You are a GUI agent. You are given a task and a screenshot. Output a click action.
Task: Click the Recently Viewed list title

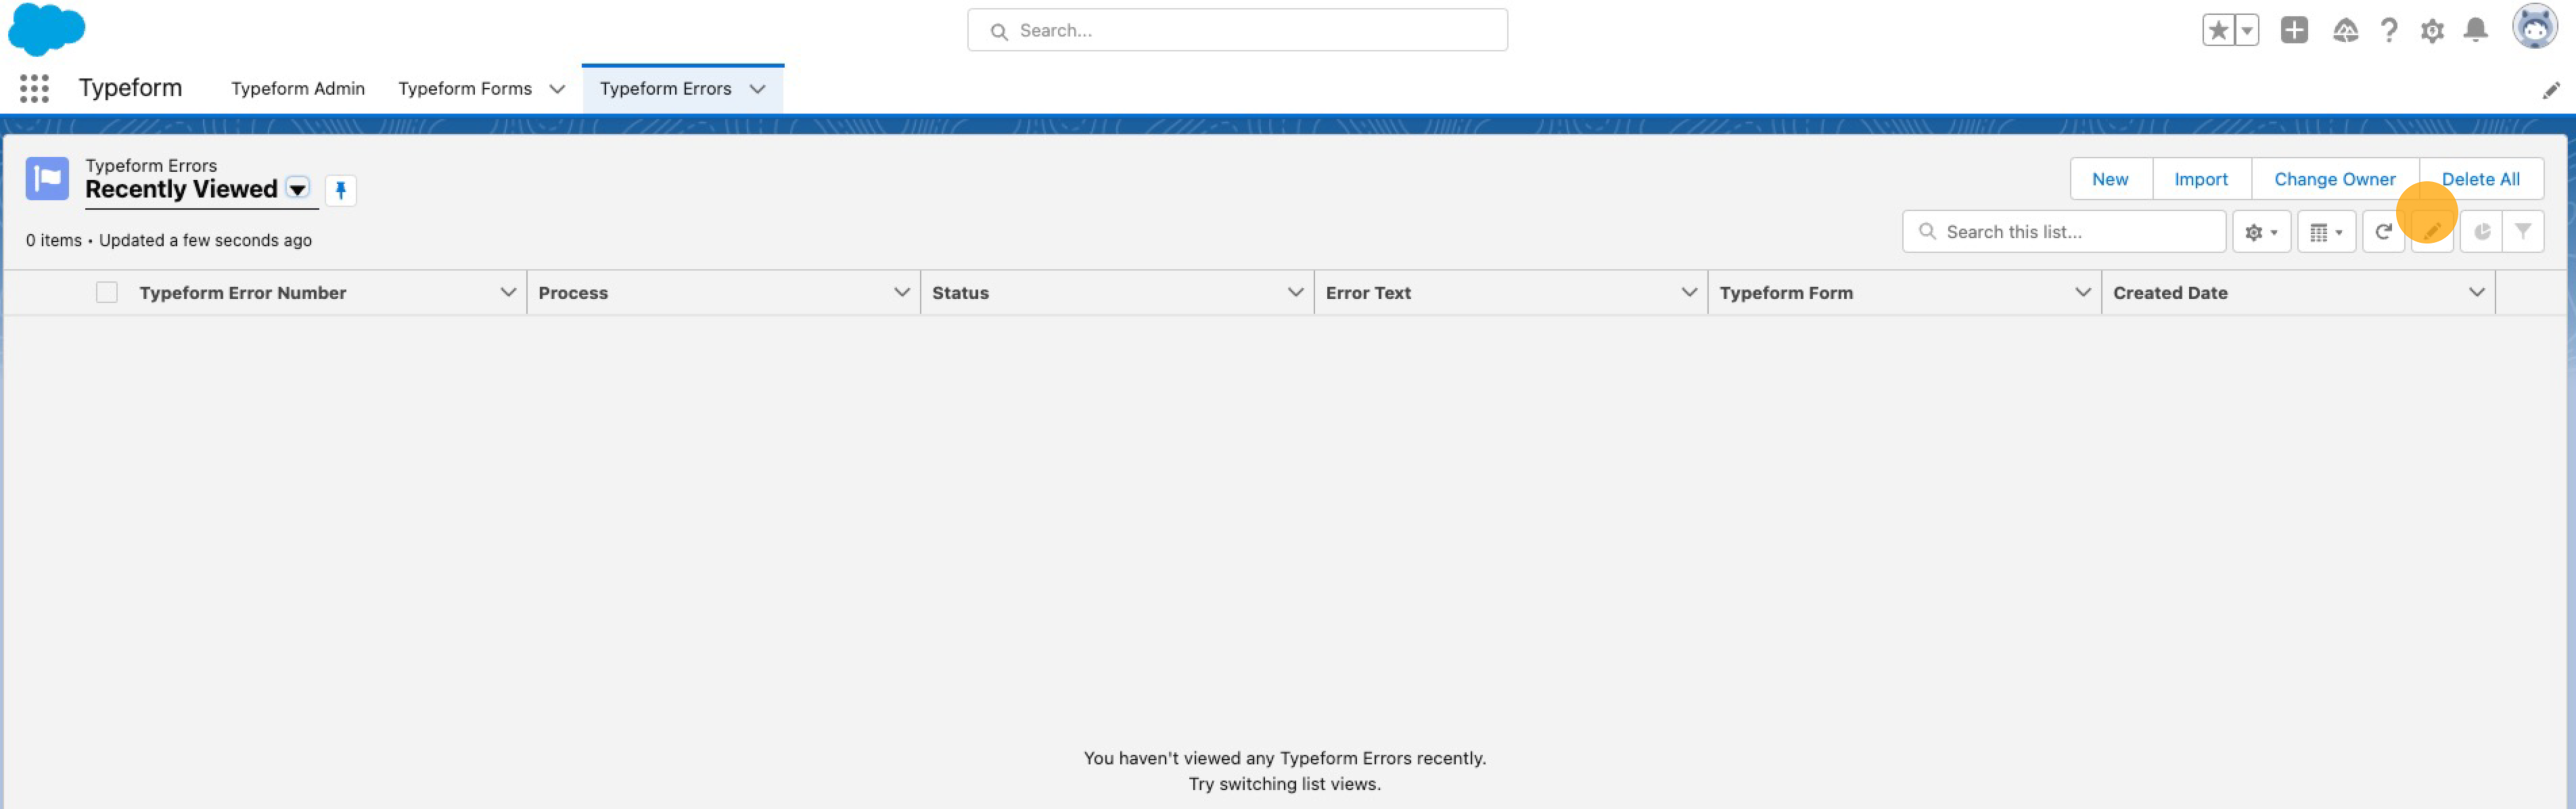click(x=181, y=189)
